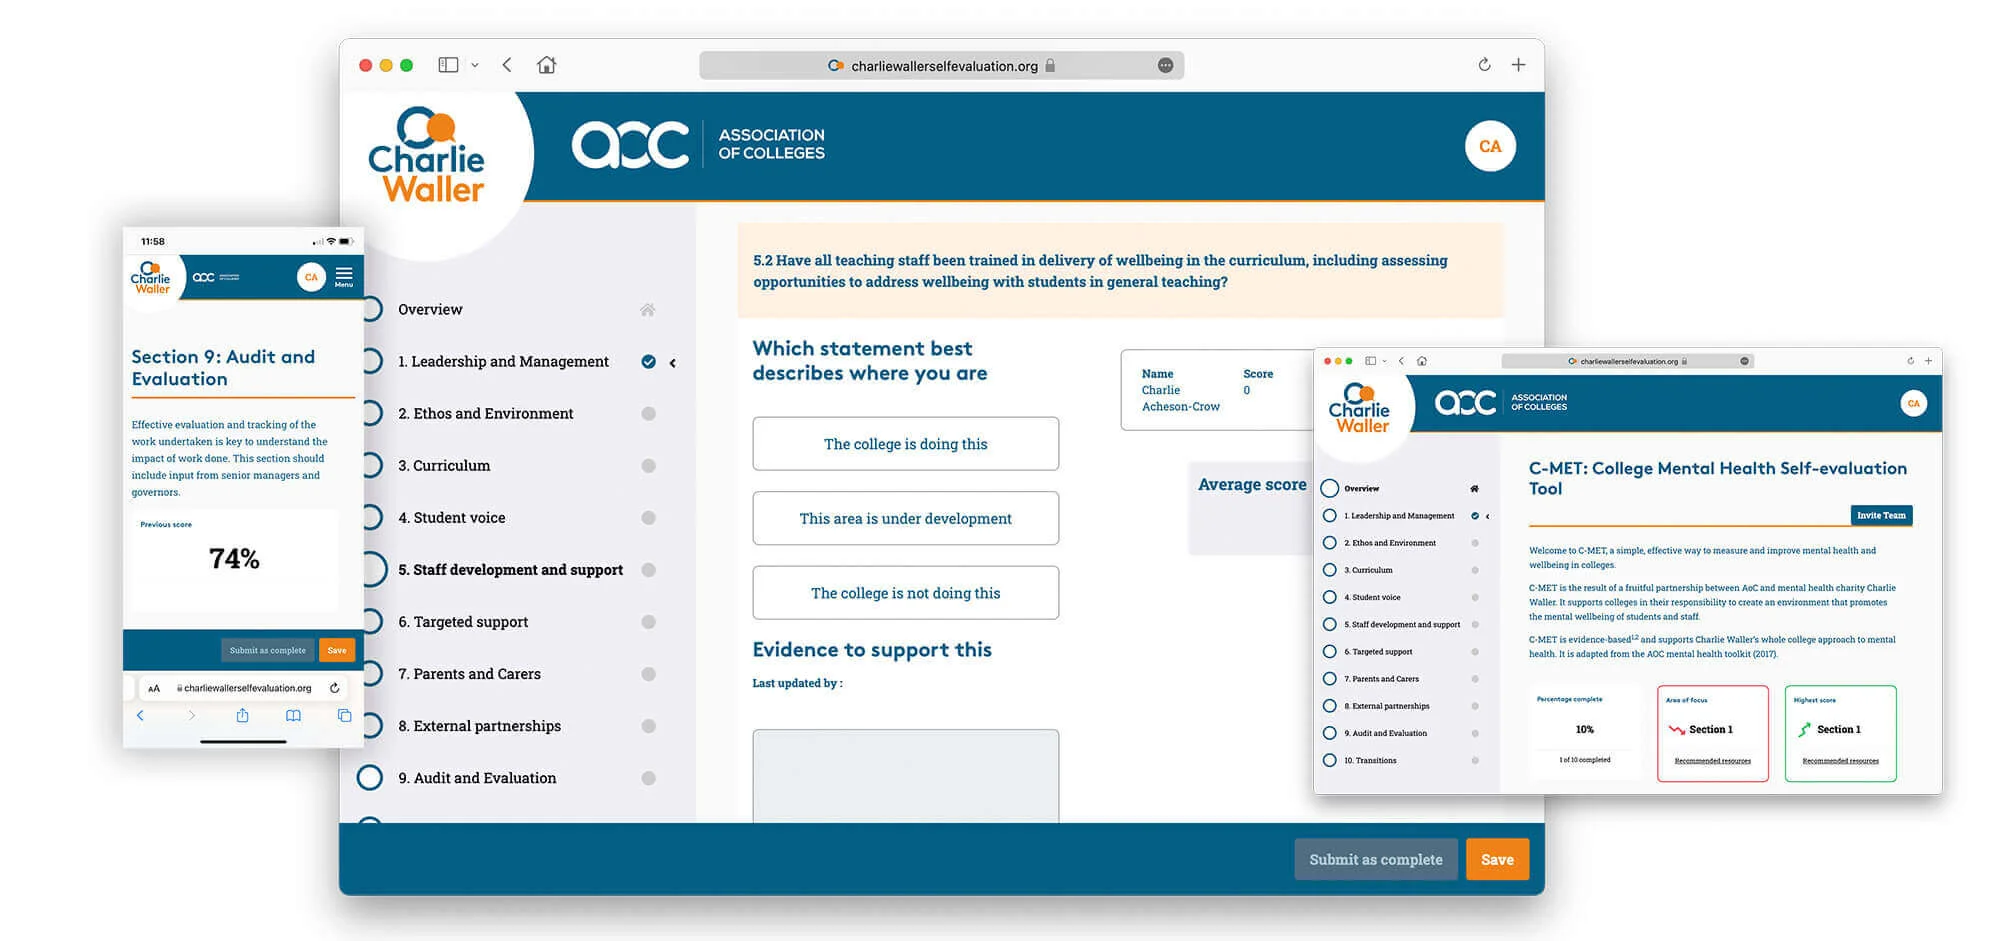This screenshot has height=941, width=2000.
Task: Click the 10% Percentage complete progress card
Action: coord(1585,732)
